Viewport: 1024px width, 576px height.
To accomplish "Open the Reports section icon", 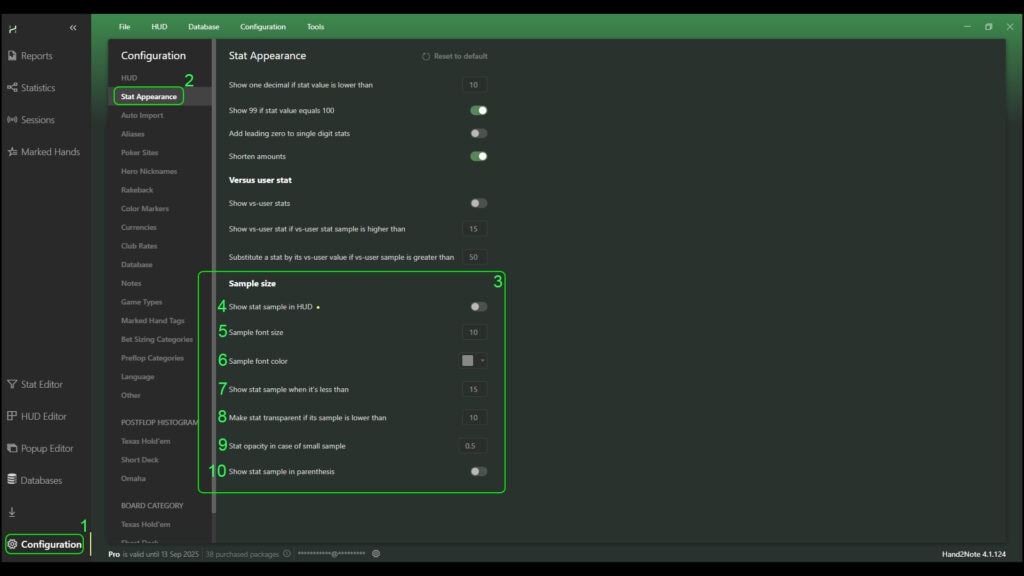I will pos(12,56).
